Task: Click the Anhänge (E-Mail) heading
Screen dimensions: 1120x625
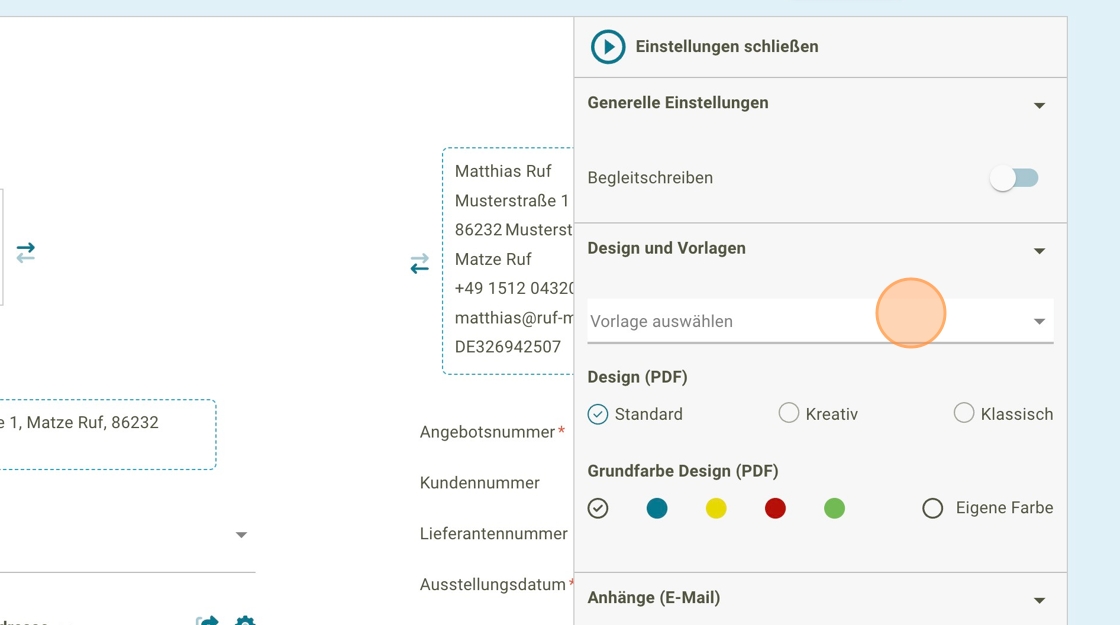Action: coord(654,598)
